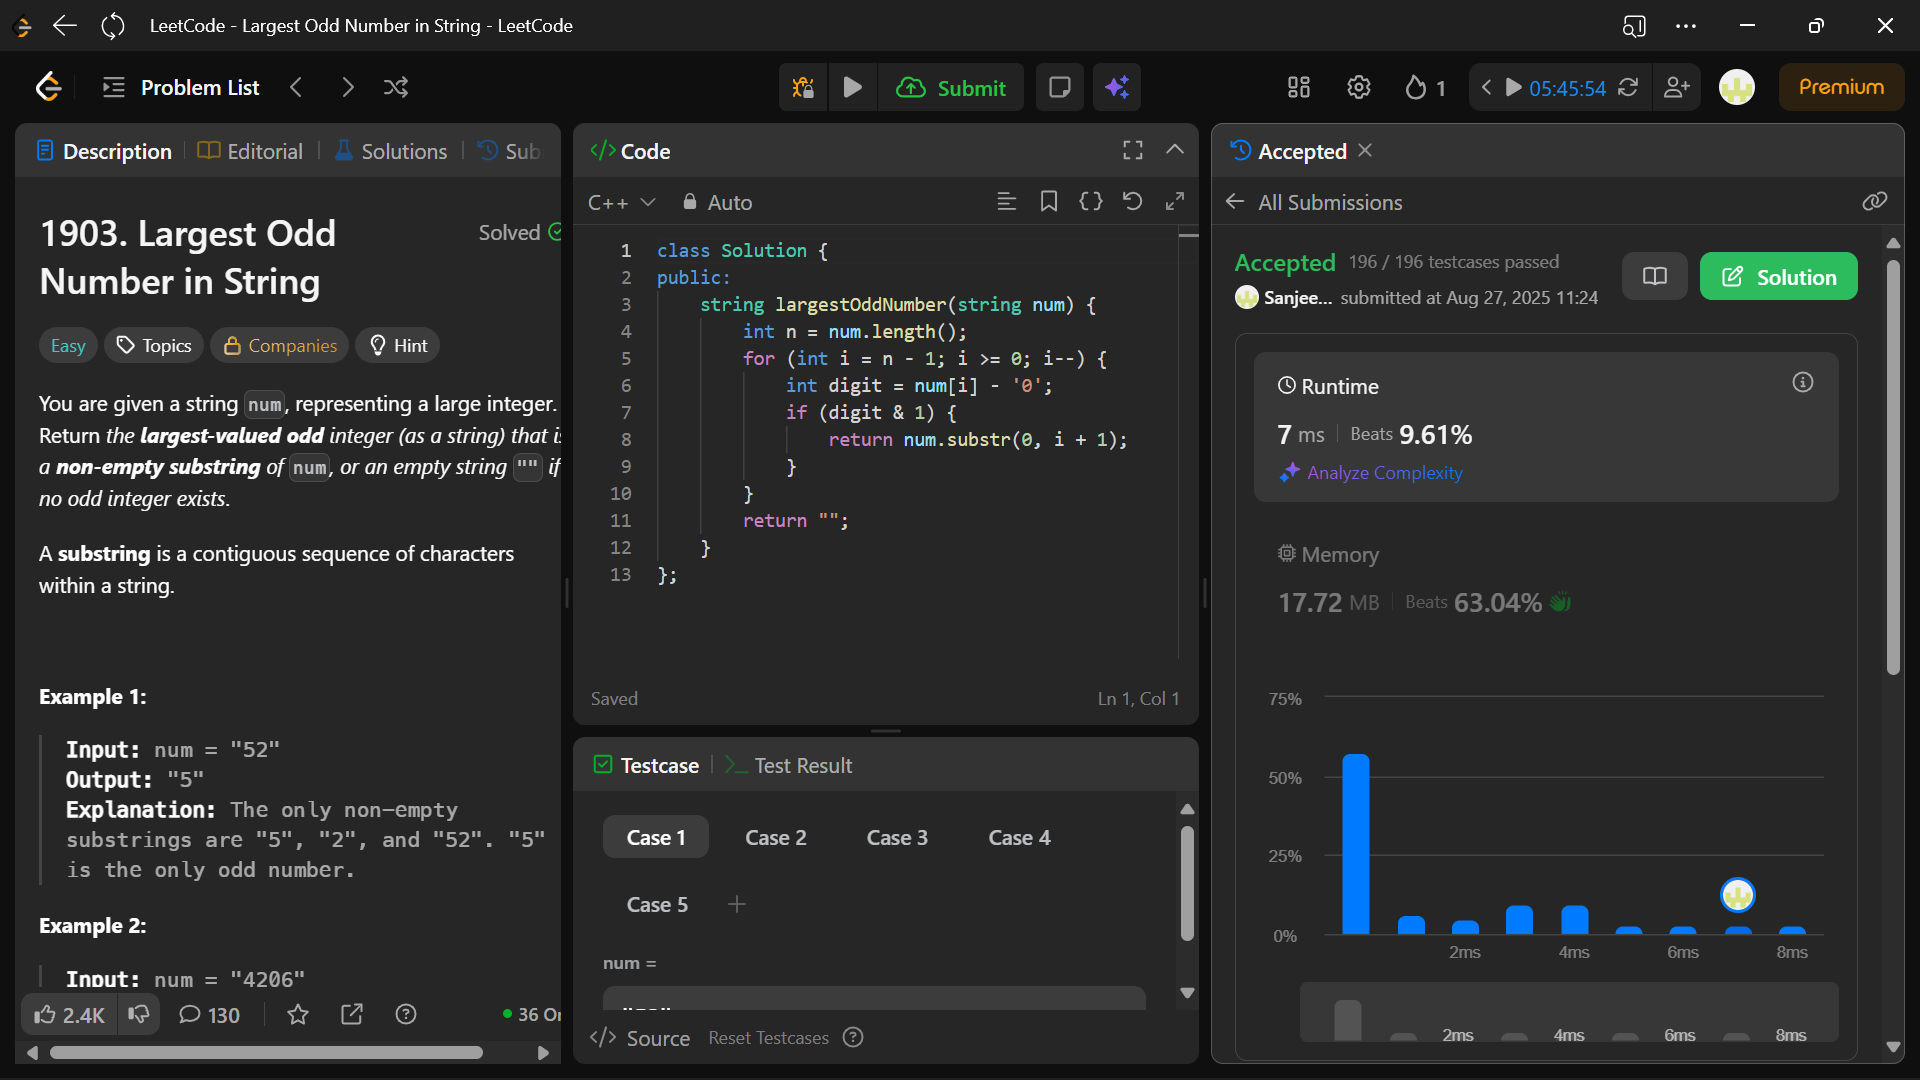Bookmark the code snippet
Screen dimensions: 1920x1080
[x=1048, y=201]
